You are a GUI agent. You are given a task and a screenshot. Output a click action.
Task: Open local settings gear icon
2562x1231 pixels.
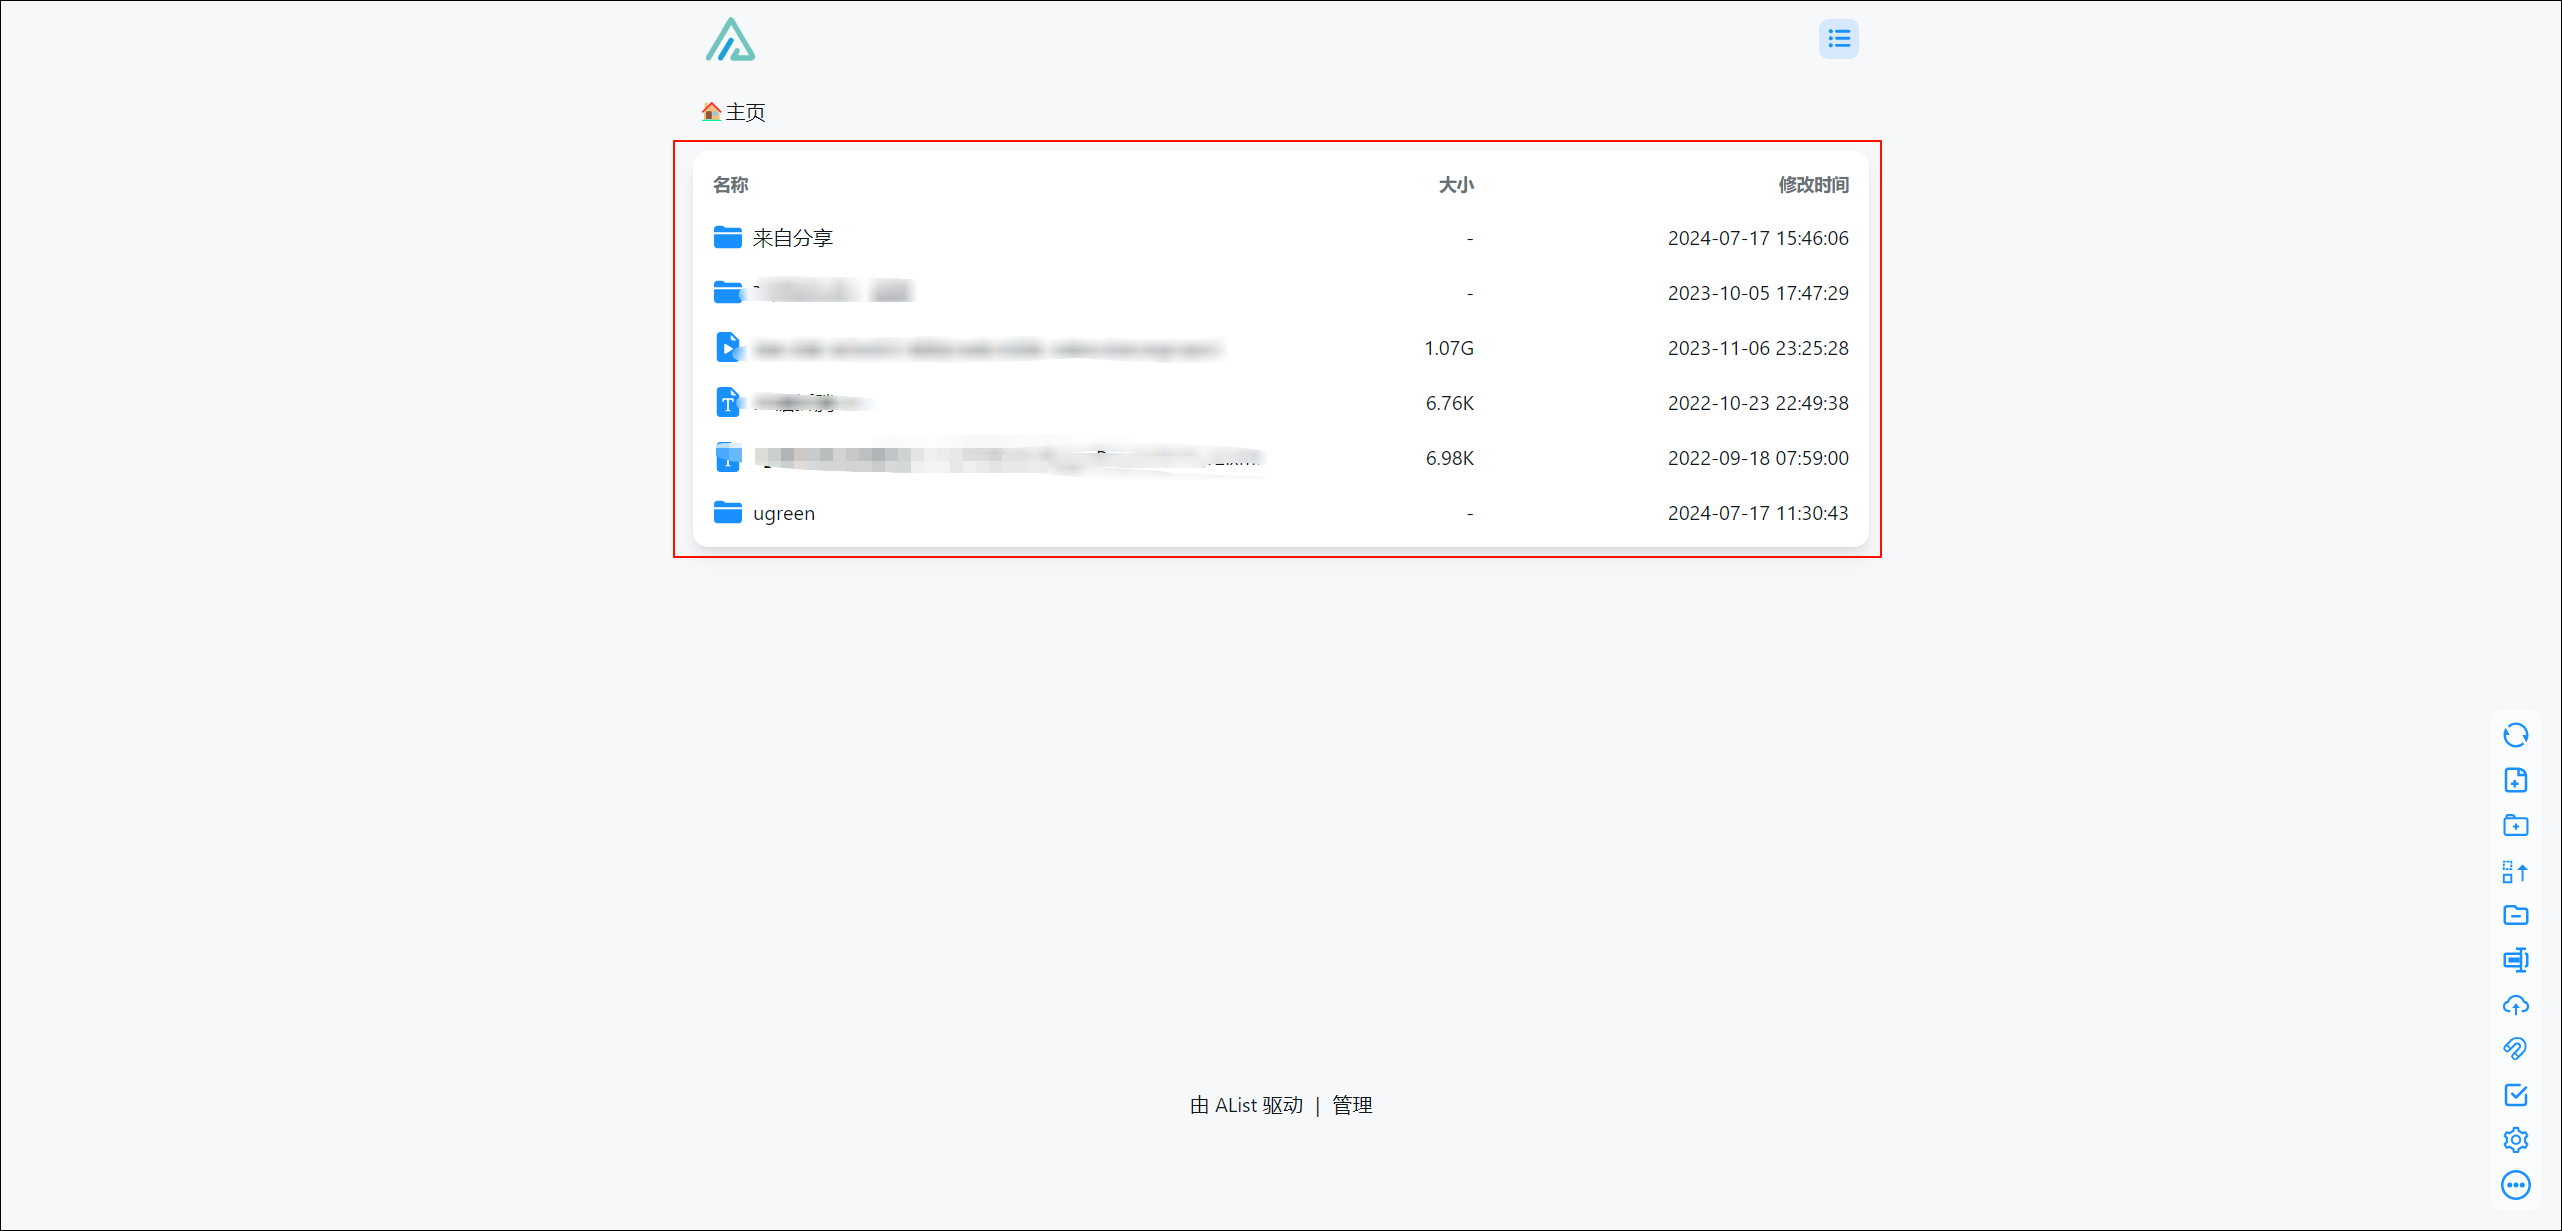pyautogui.click(x=2515, y=1140)
